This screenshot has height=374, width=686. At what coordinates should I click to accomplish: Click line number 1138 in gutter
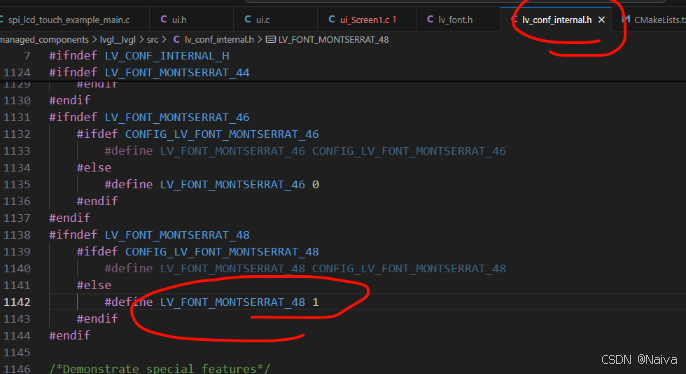pyautogui.click(x=17, y=235)
